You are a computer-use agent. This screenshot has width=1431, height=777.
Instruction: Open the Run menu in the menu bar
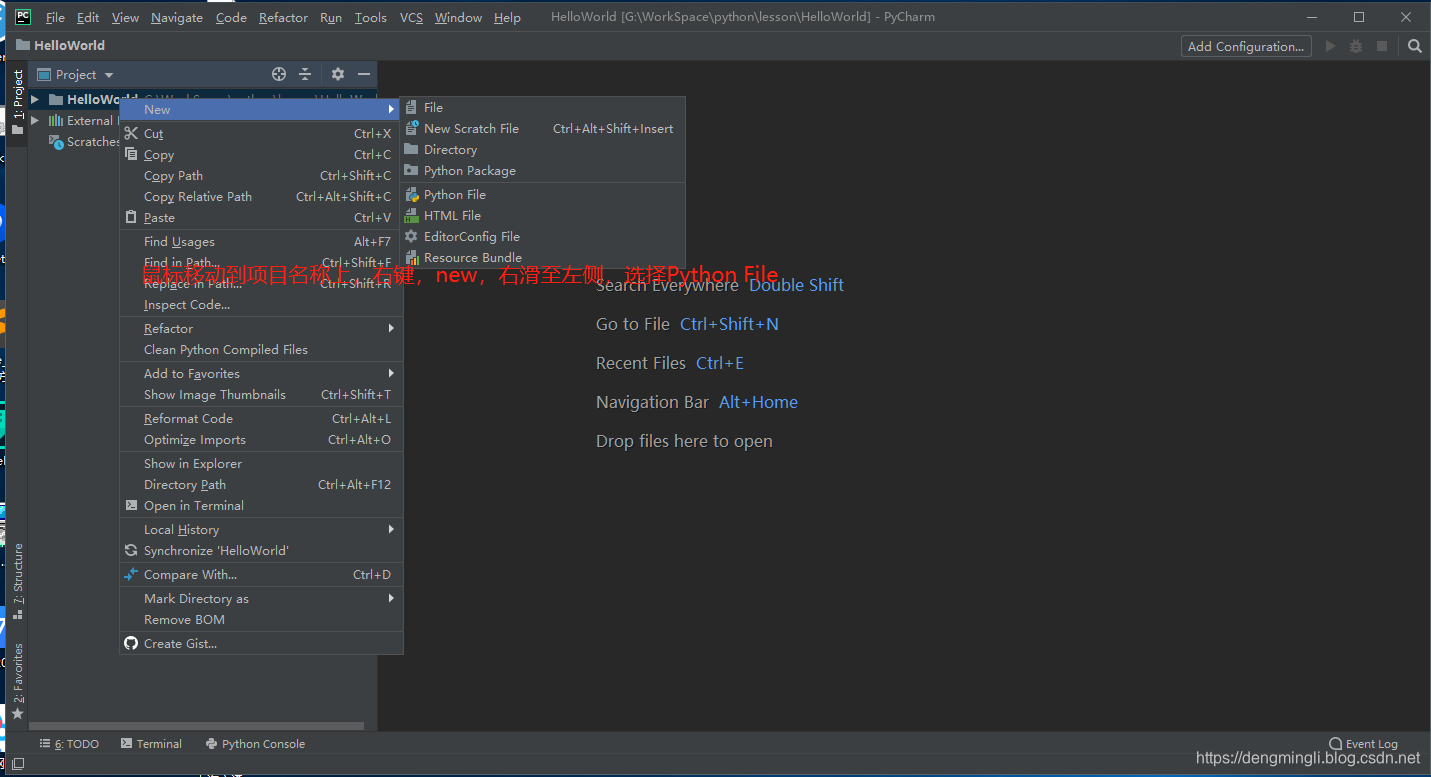pyautogui.click(x=331, y=18)
